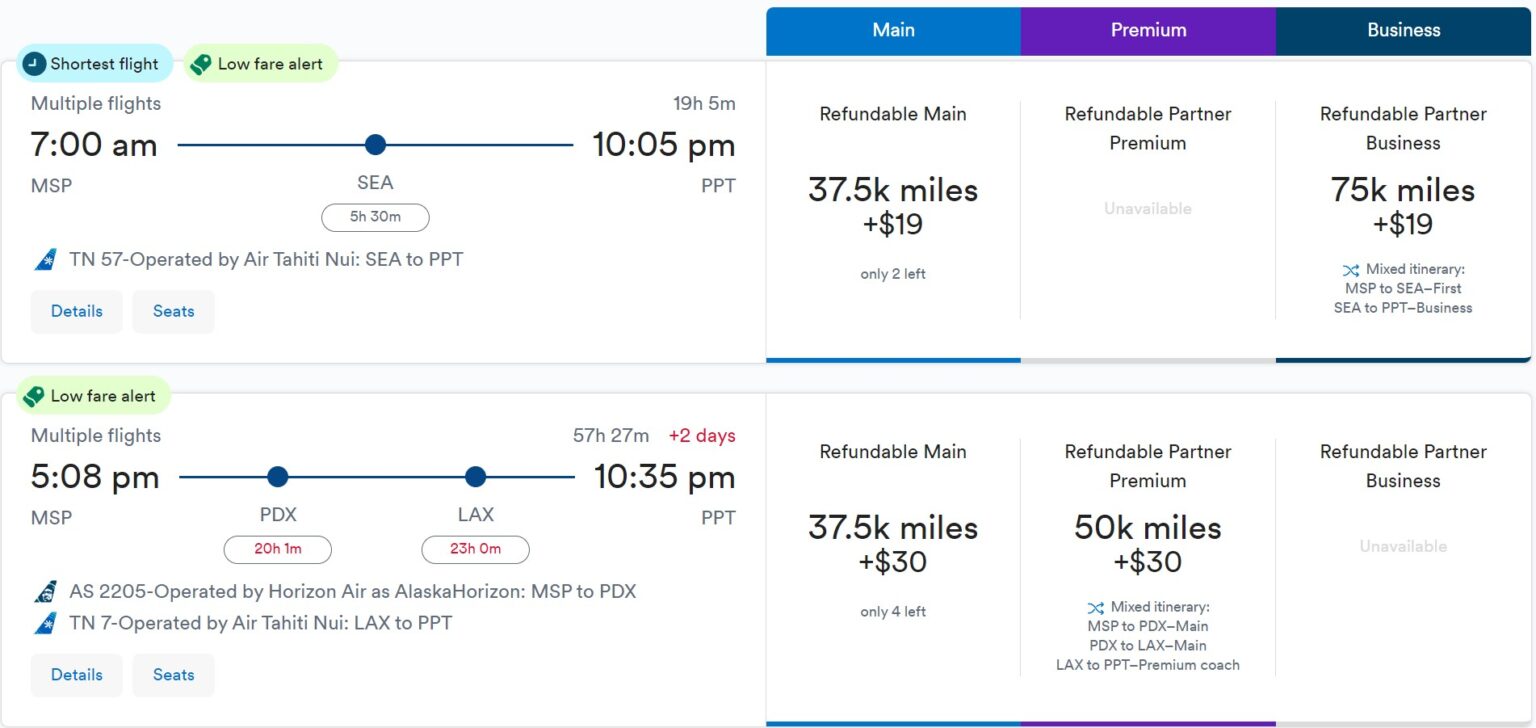View Seats for the 5:08 pm flight
The height and width of the screenshot is (728, 1536).
[x=174, y=675]
